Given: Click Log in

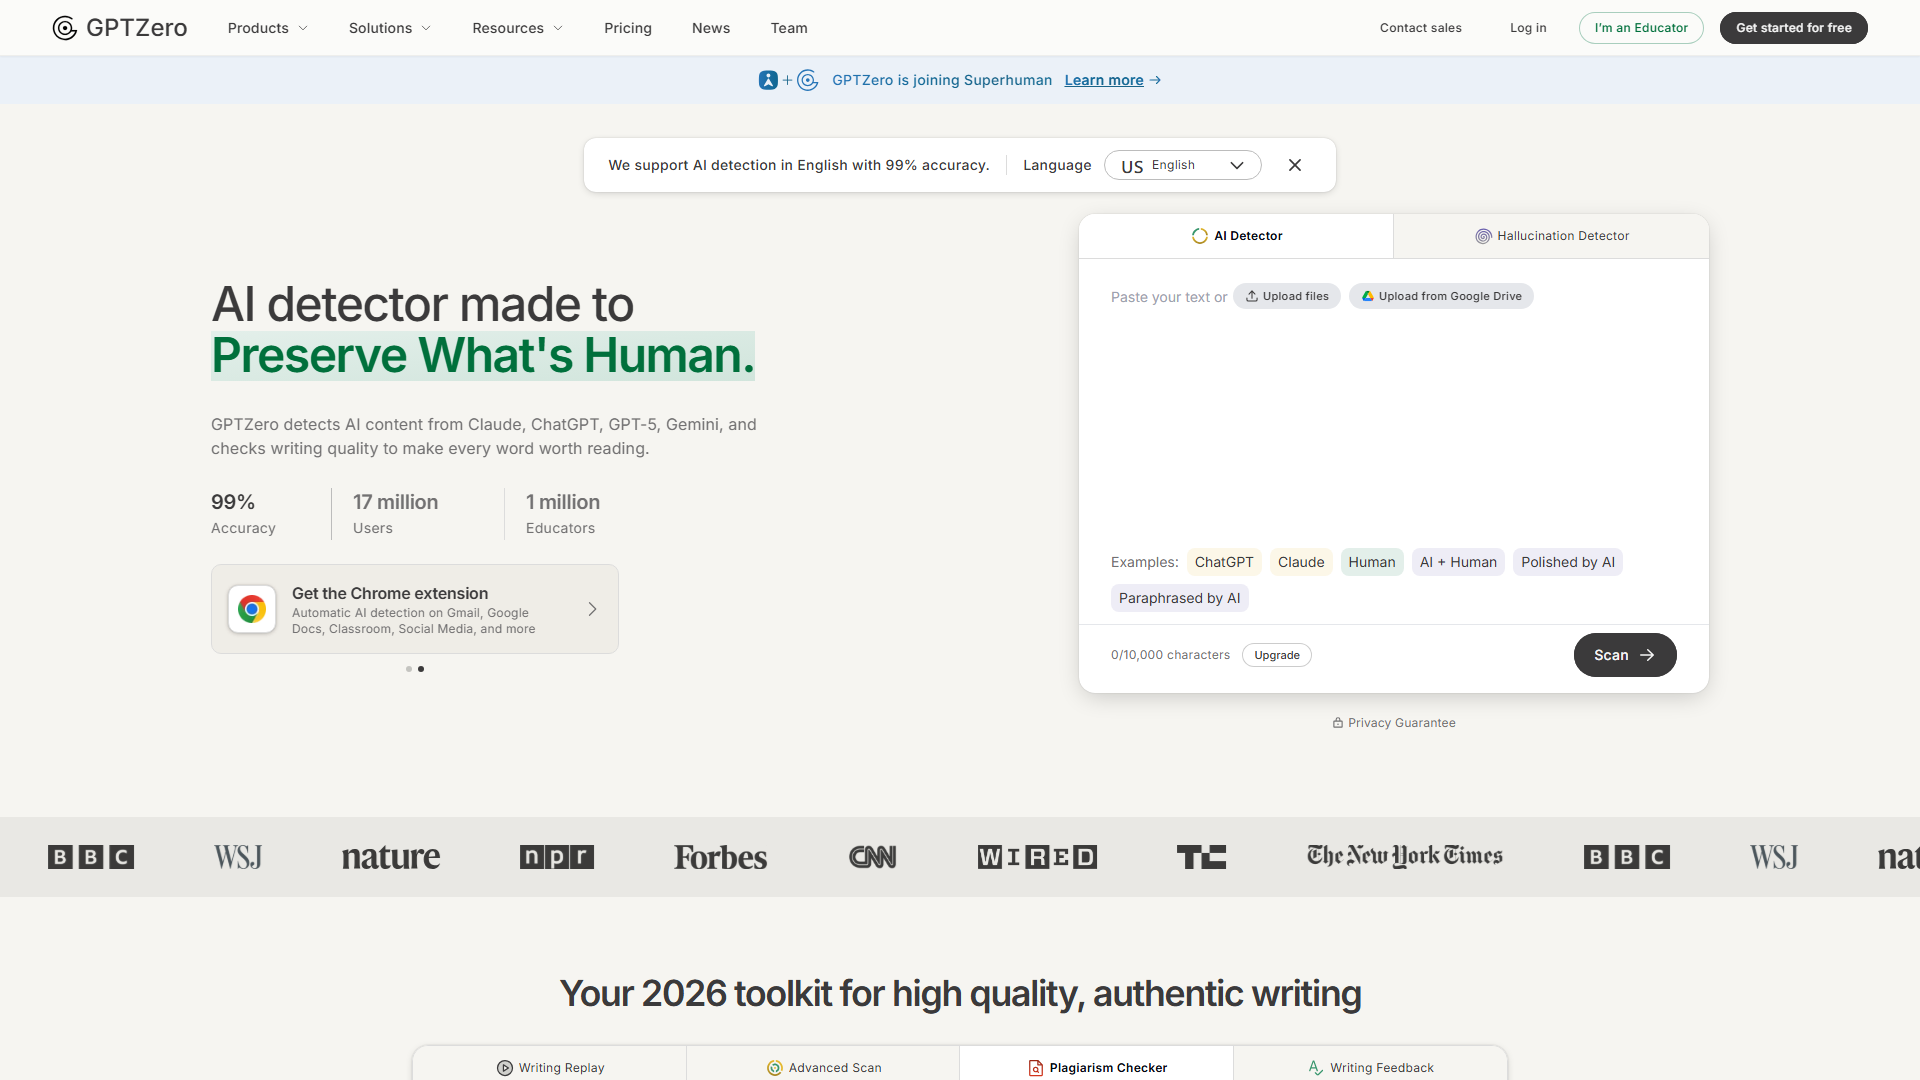Looking at the screenshot, I should coord(1528,28).
